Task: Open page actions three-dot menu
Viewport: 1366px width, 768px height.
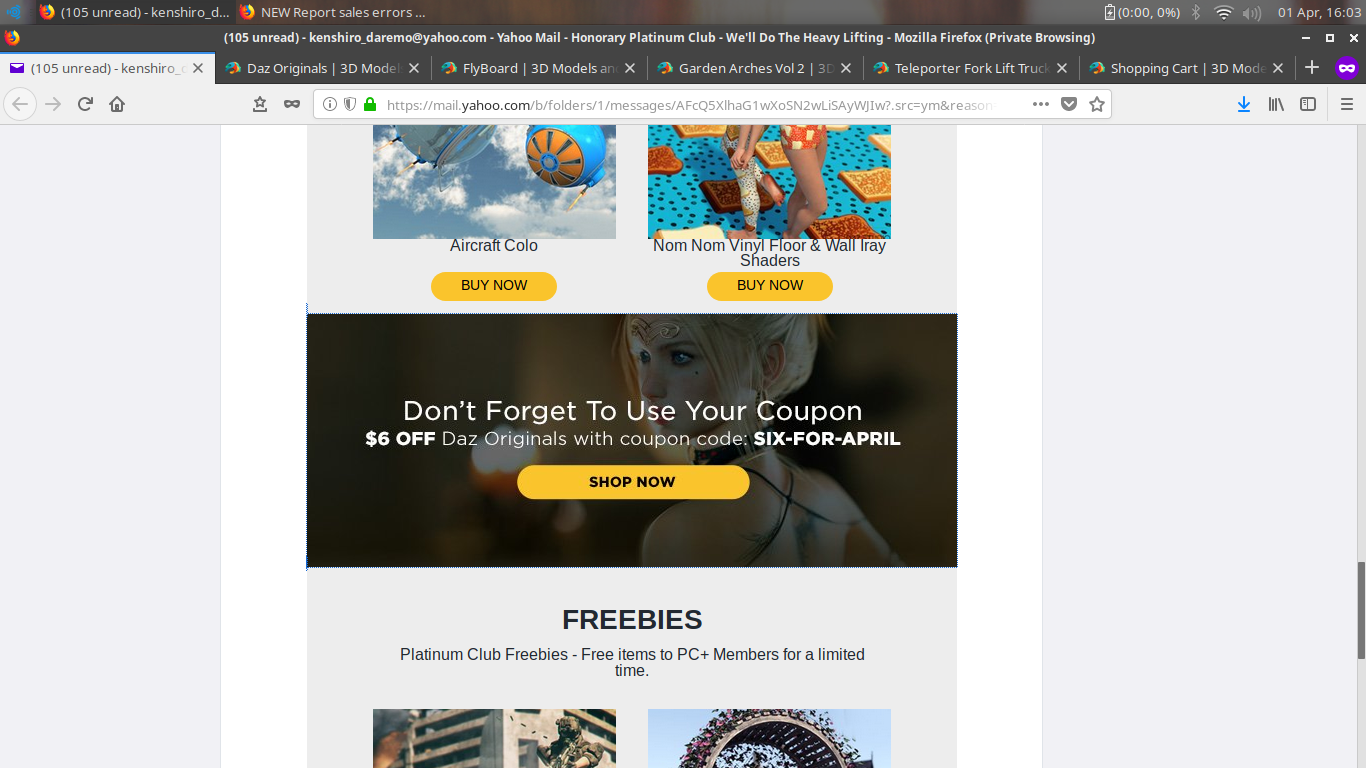Action: [1041, 104]
